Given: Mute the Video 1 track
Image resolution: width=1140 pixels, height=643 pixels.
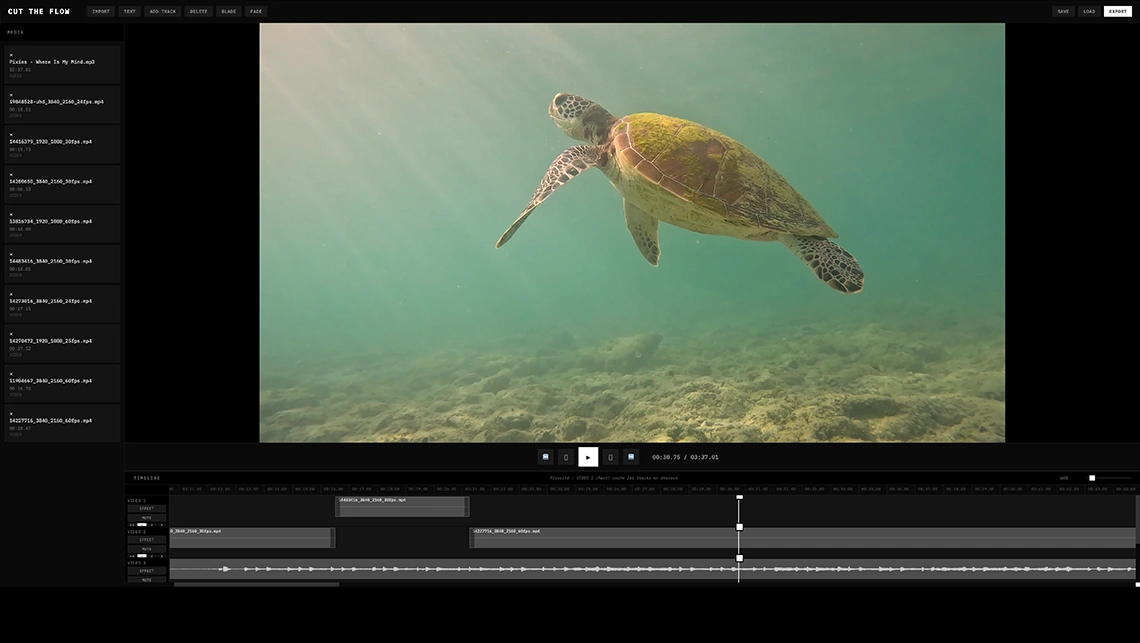Looking at the screenshot, I should [x=146, y=517].
